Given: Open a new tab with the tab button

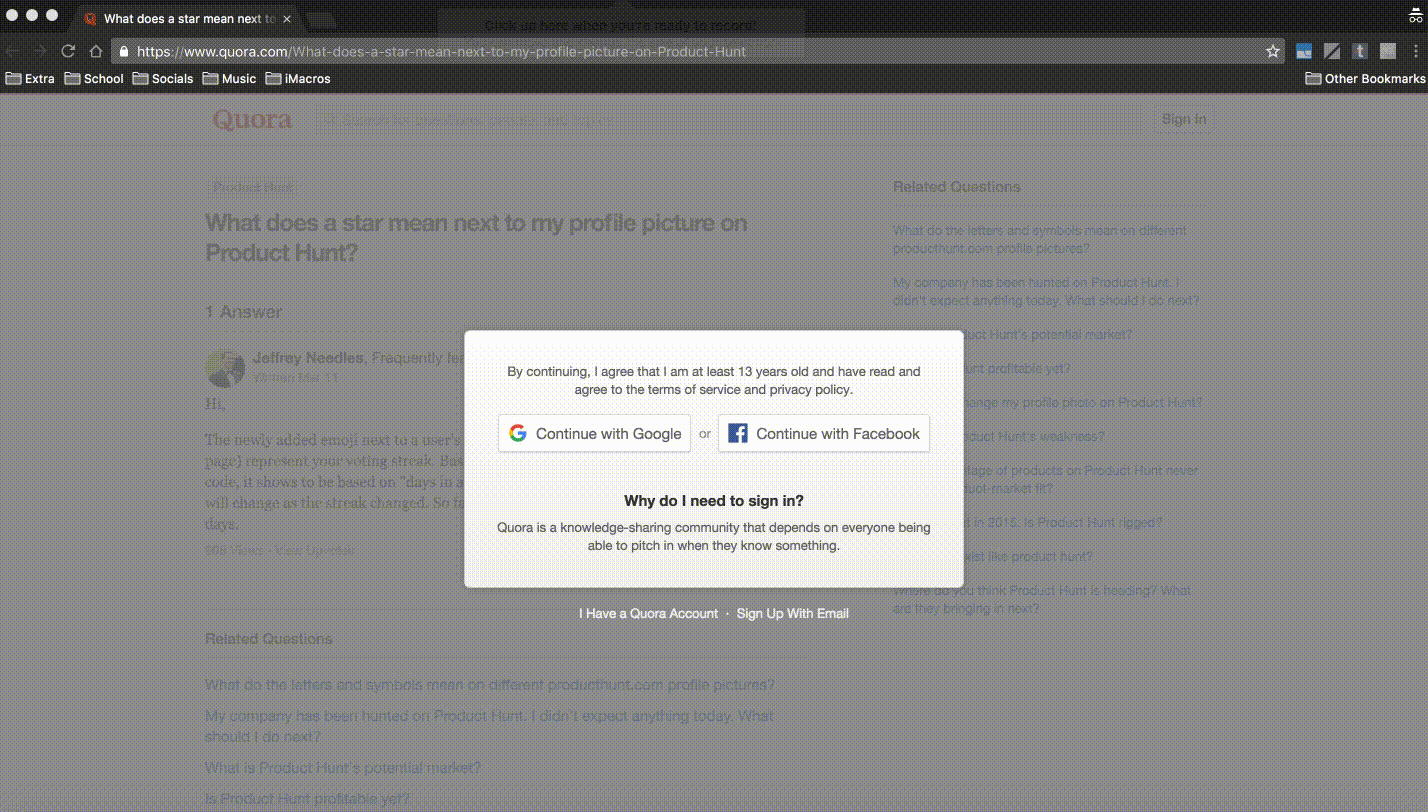Looking at the screenshot, I should pos(320,19).
